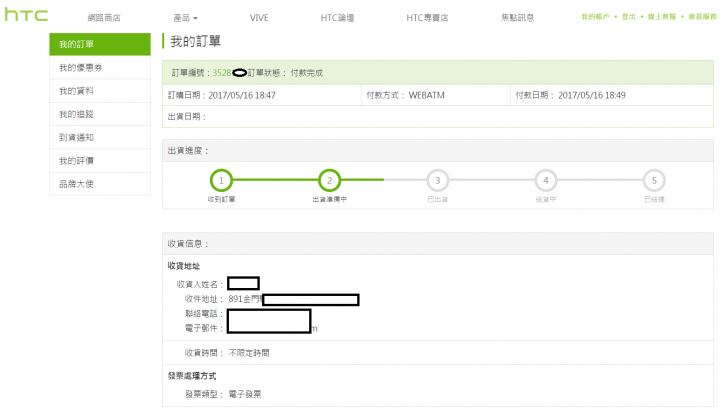Click the 聯絡電話 label
The width and height of the screenshot is (720, 412).
pyautogui.click(x=203, y=314)
